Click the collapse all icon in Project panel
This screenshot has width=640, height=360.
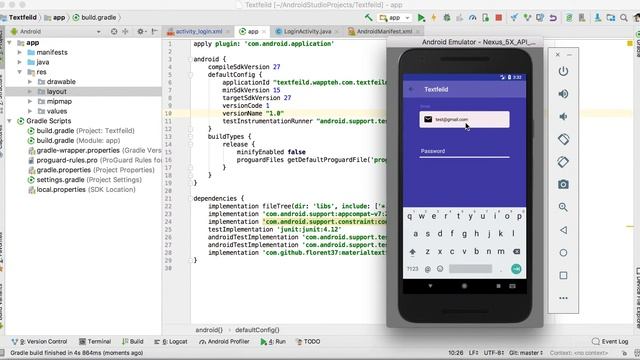(125, 31)
